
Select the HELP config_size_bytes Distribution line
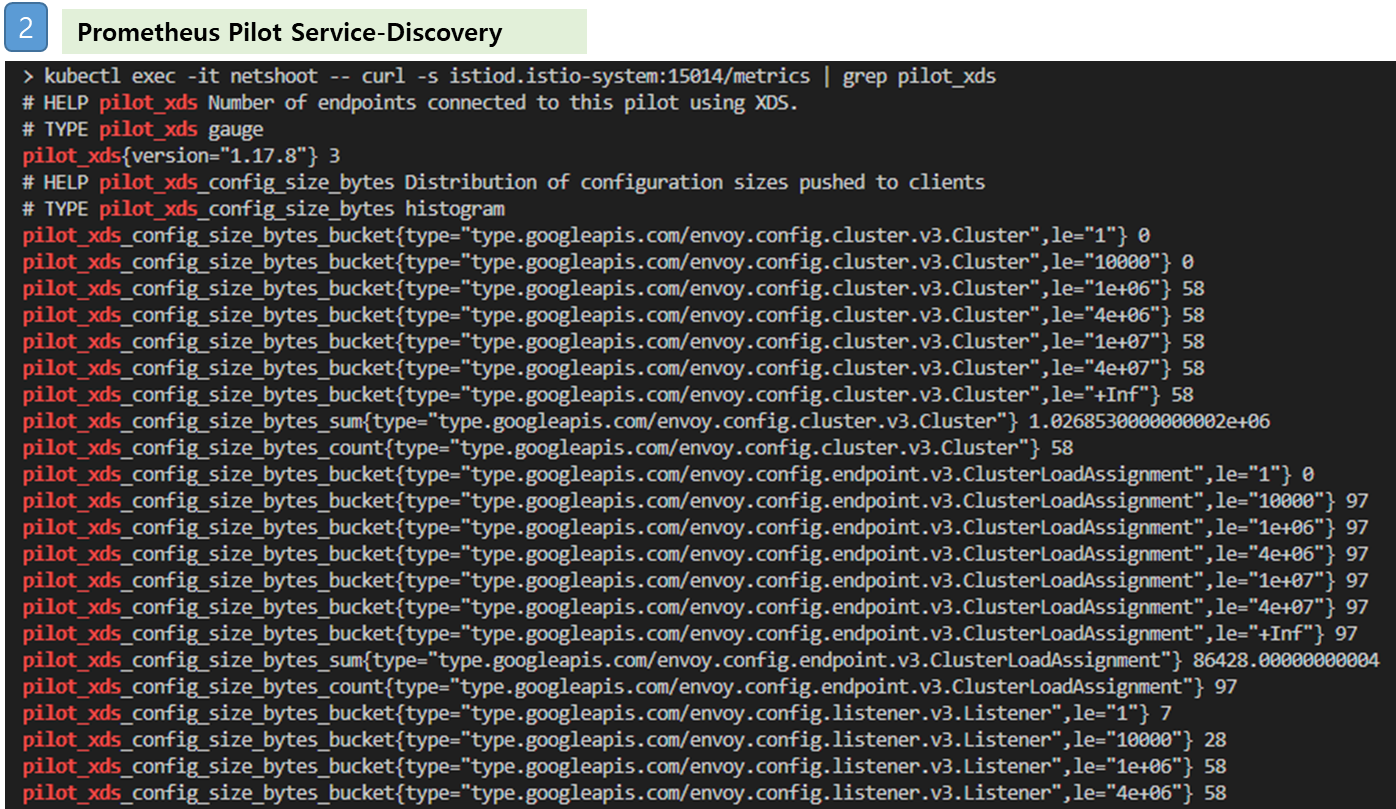point(504,182)
